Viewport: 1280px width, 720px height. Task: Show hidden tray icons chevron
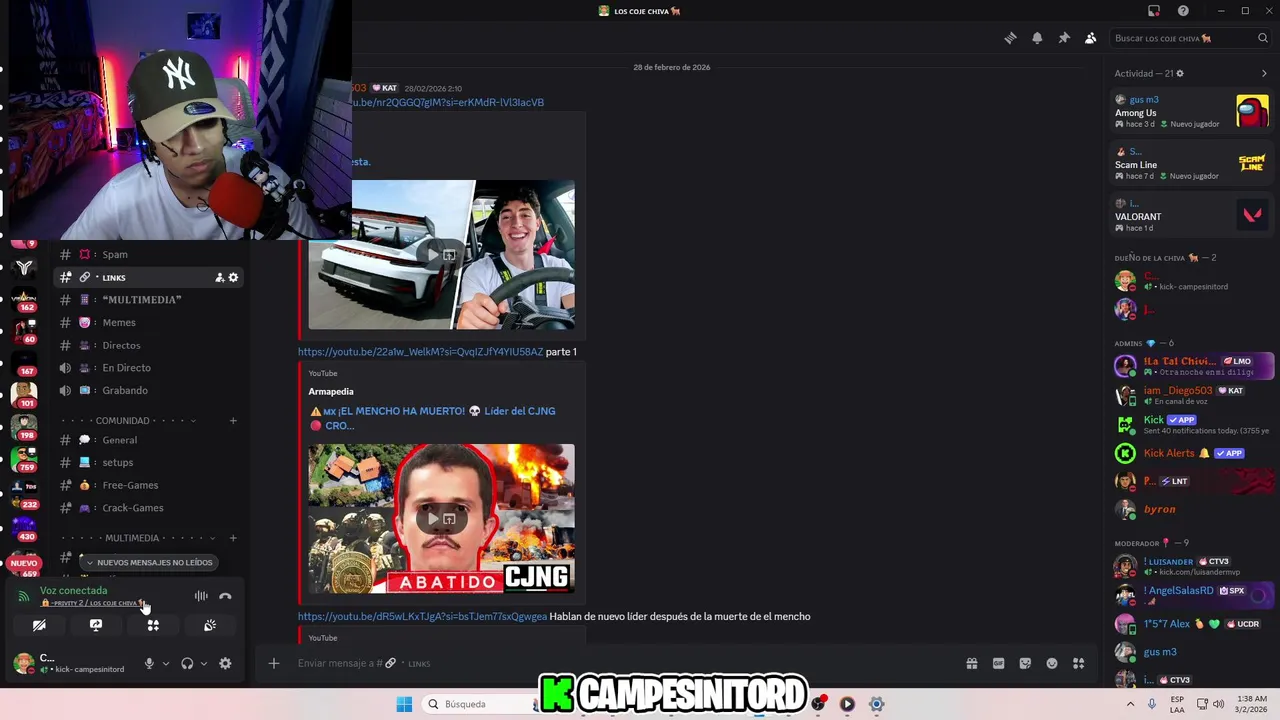coord(1131,704)
